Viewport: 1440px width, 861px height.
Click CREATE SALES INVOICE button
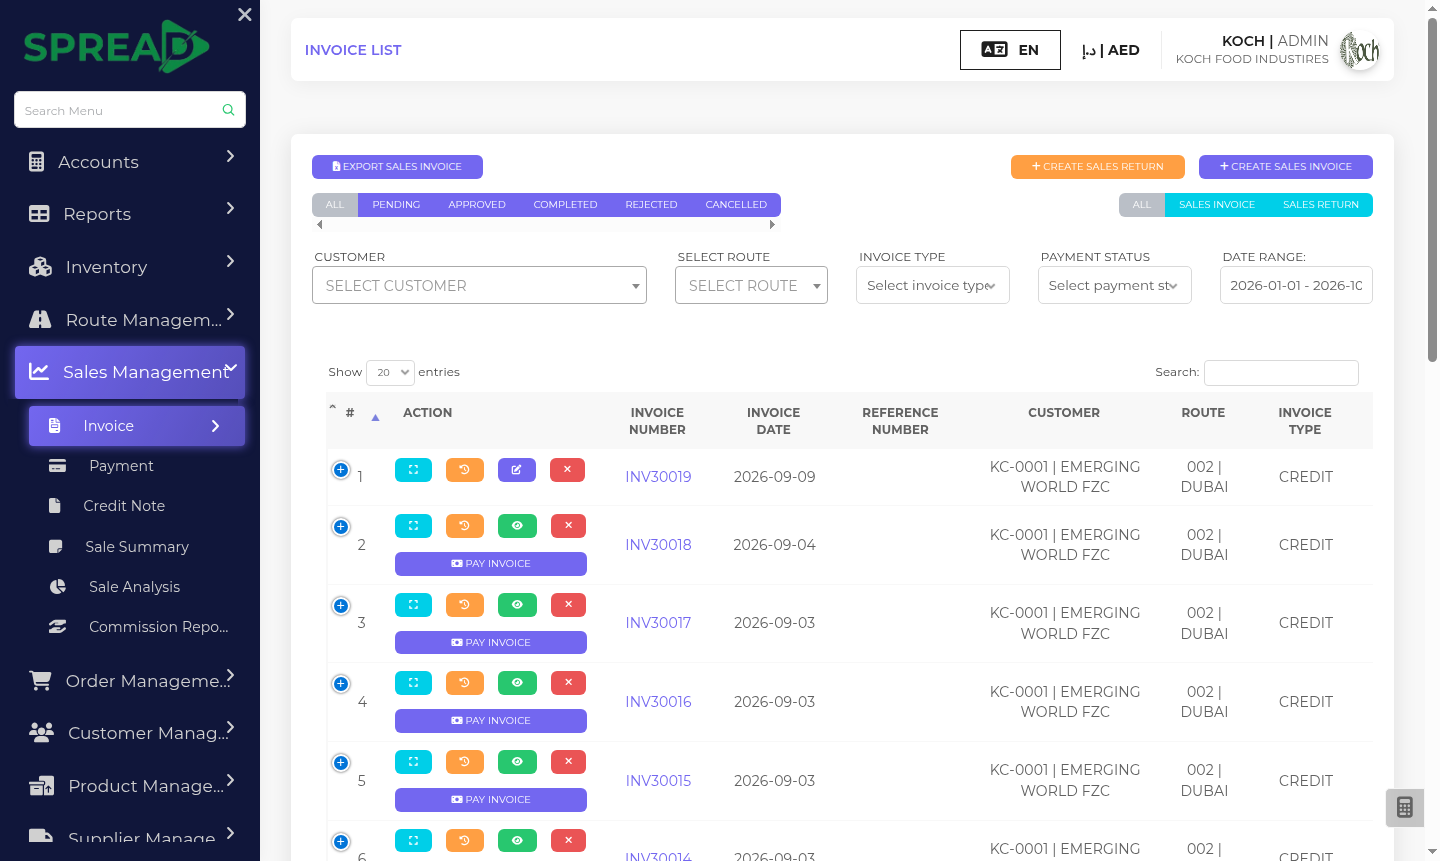[x=1286, y=167]
